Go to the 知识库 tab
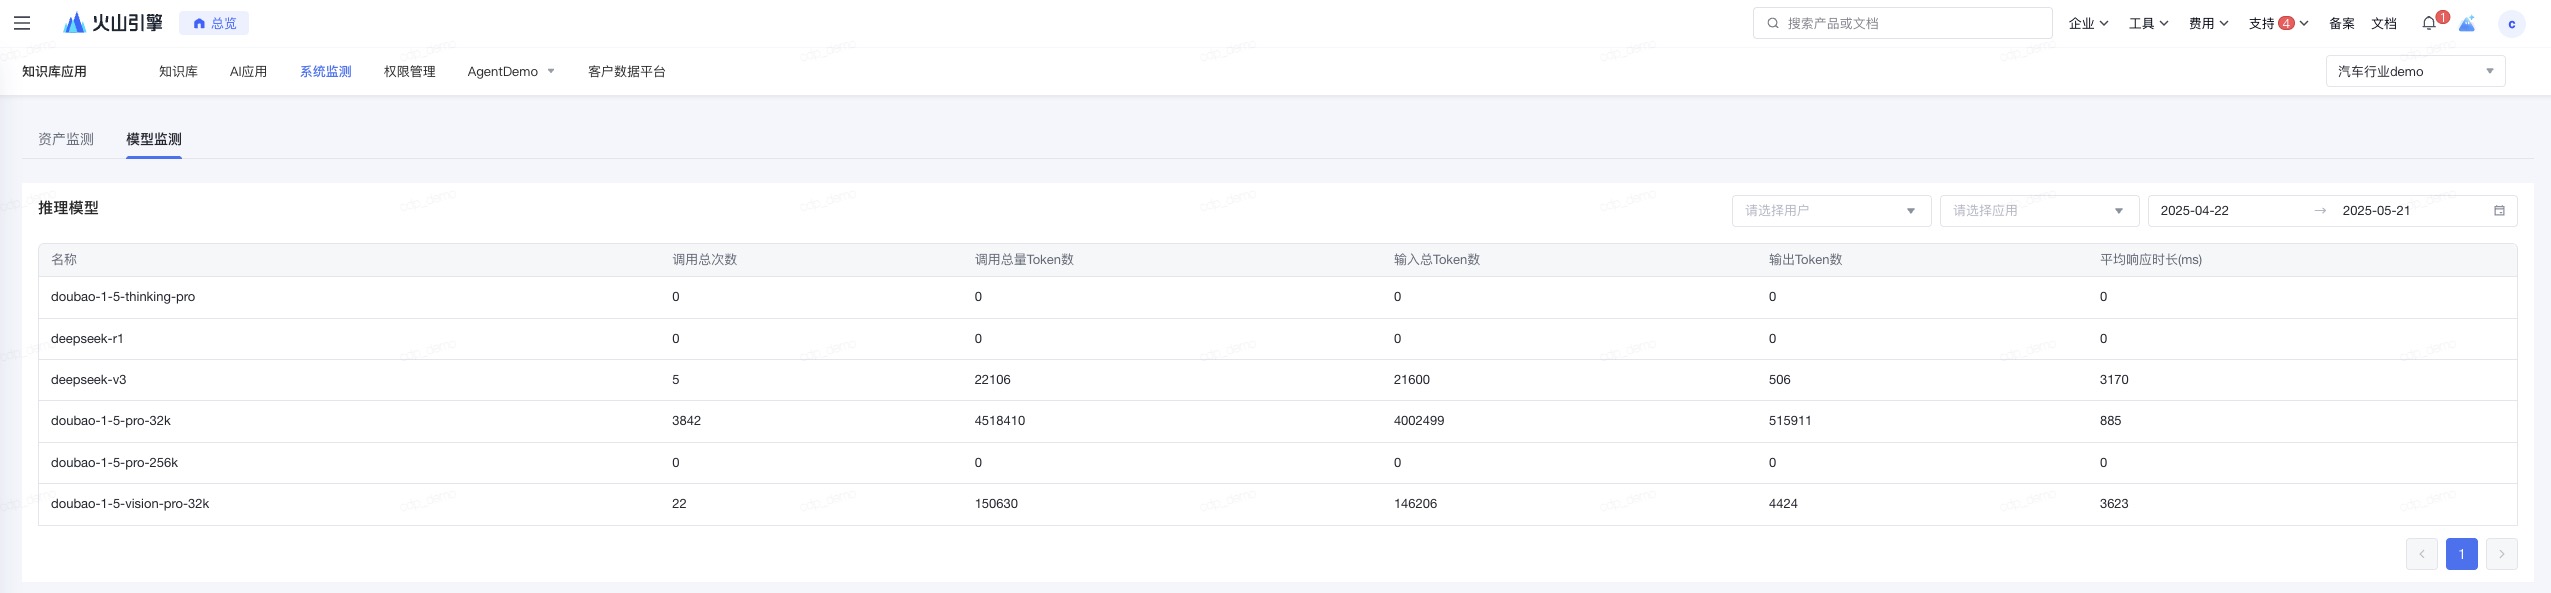 click(178, 72)
